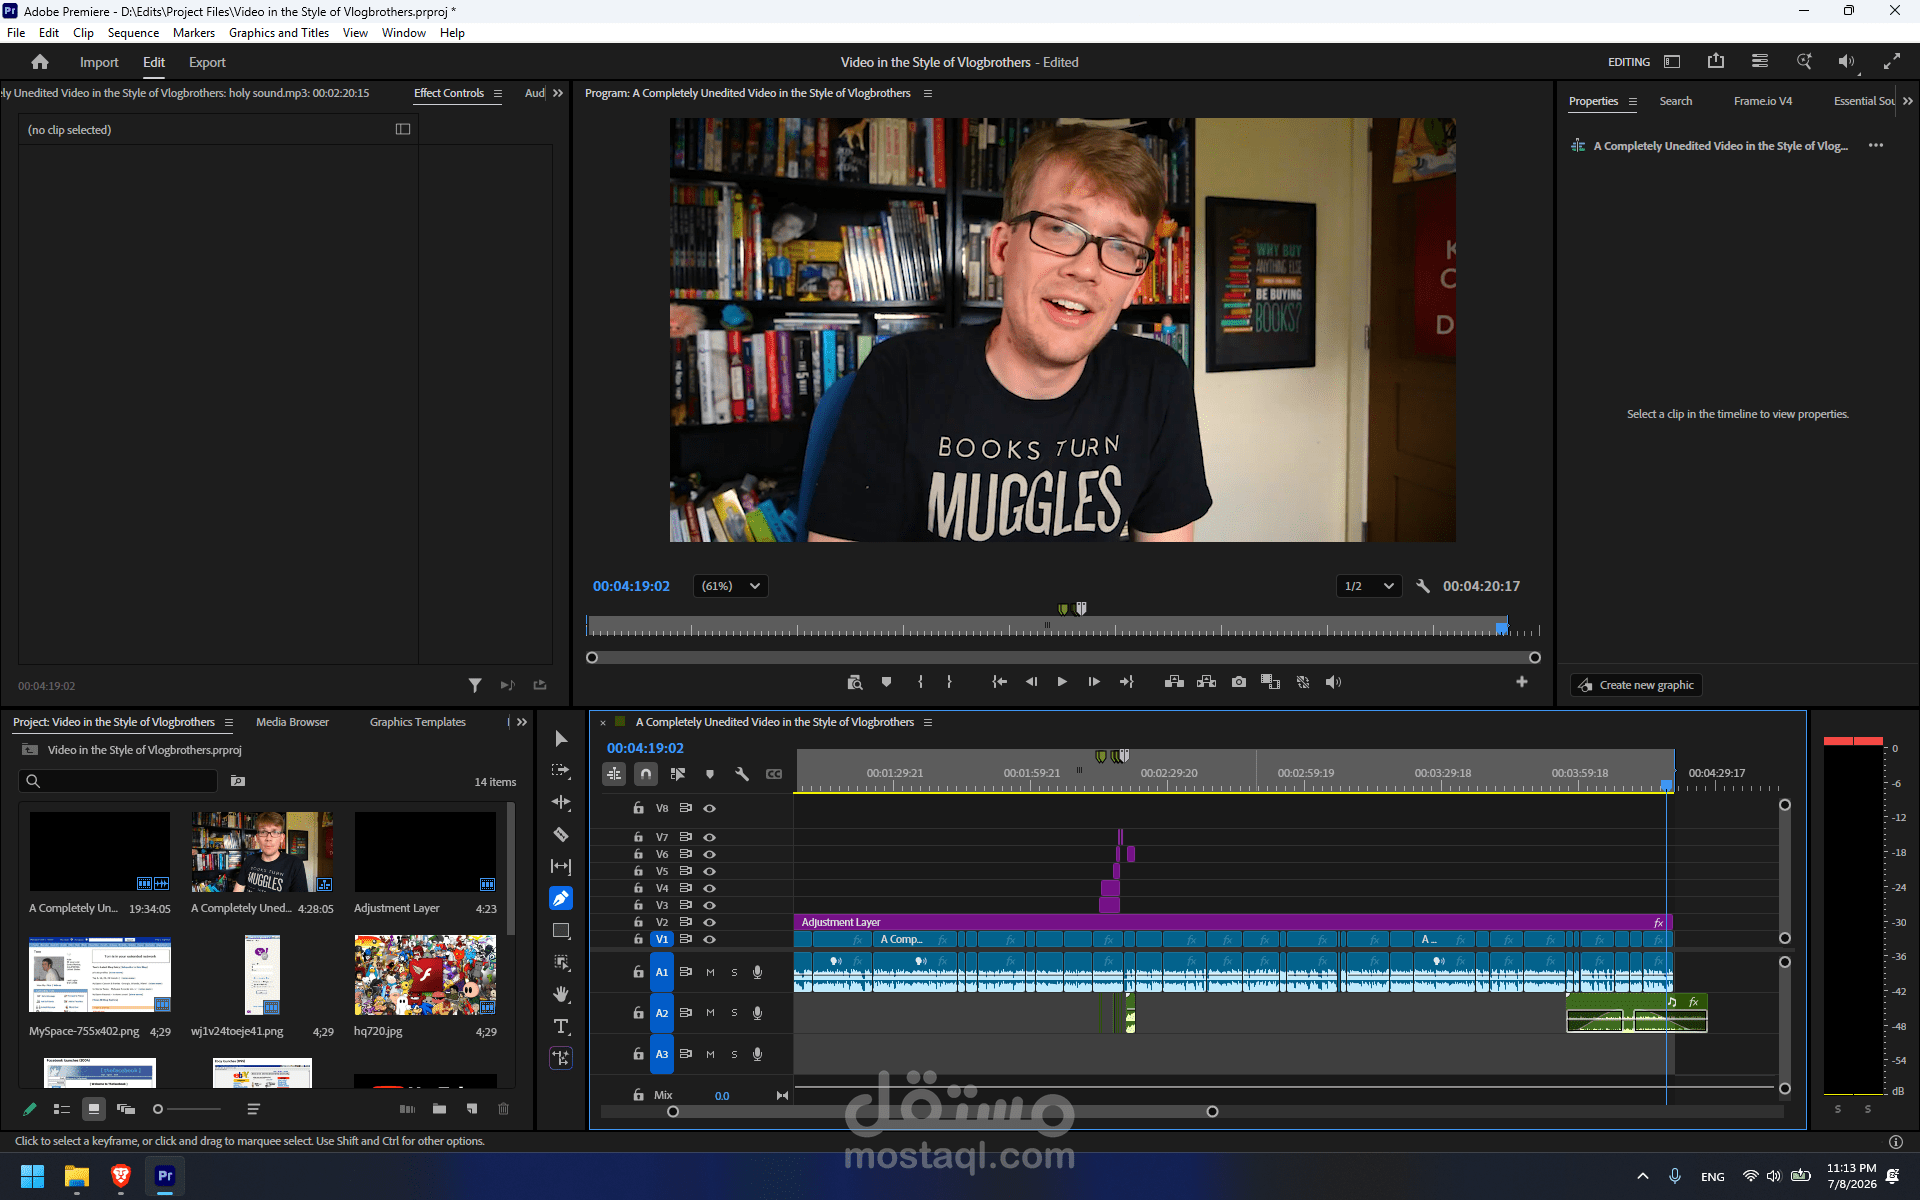The height and width of the screenshot is (1200, 1920).
Task: Select the Selection tool arrow
Action: [561, 739]
